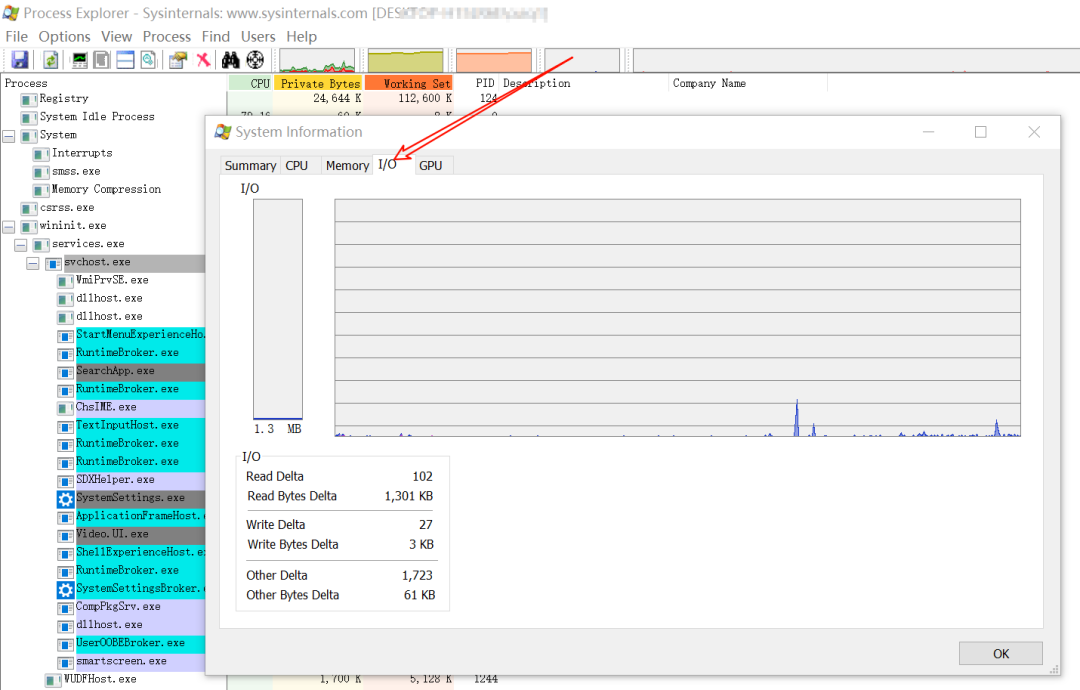Click the crosshair Find Window's Process icon
The image size is (1080, 690).
click(255, 60)
